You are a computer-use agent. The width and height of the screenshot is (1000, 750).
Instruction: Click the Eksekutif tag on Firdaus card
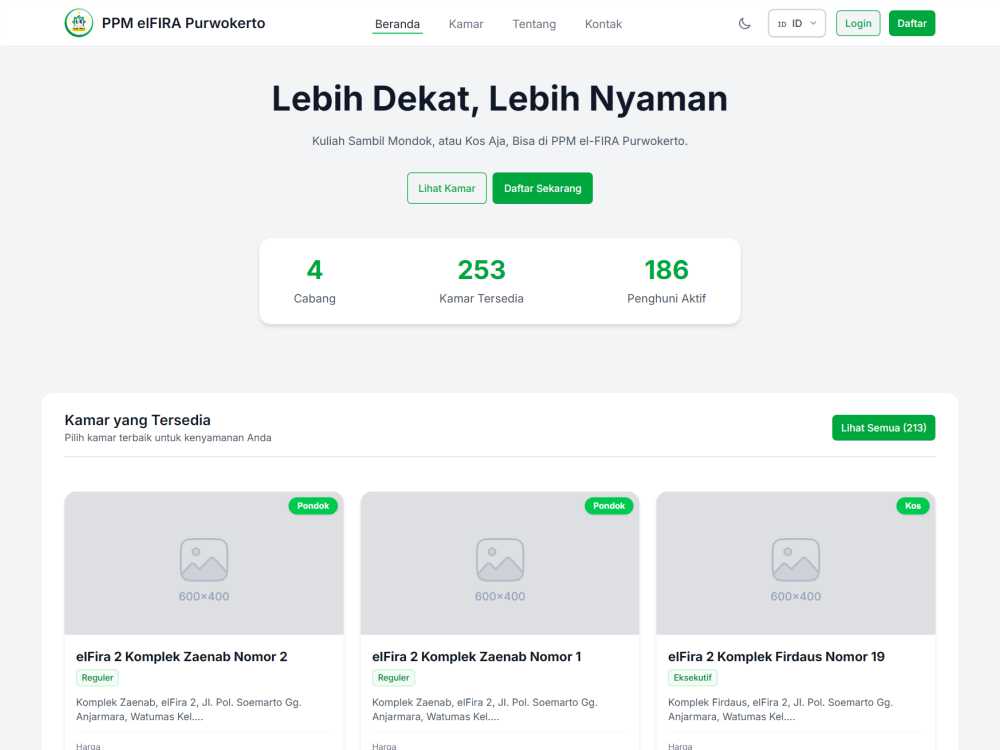point(693,677)
